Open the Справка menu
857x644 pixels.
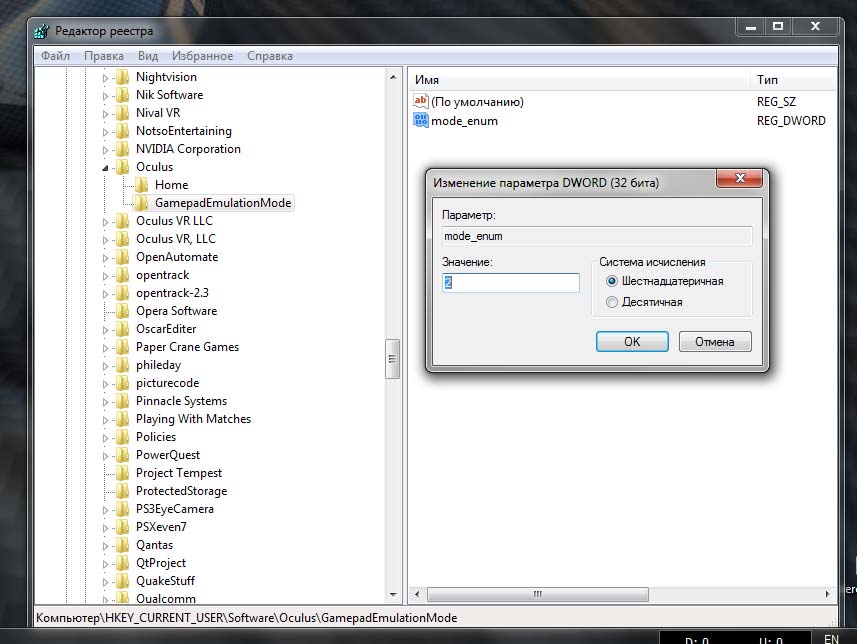(x=270, y=56)
